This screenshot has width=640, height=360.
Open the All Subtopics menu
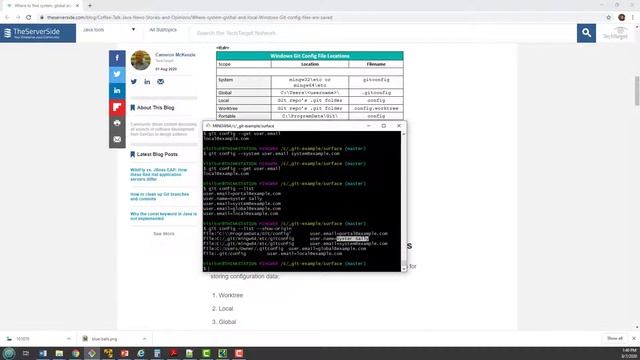(x=163, y=30)
